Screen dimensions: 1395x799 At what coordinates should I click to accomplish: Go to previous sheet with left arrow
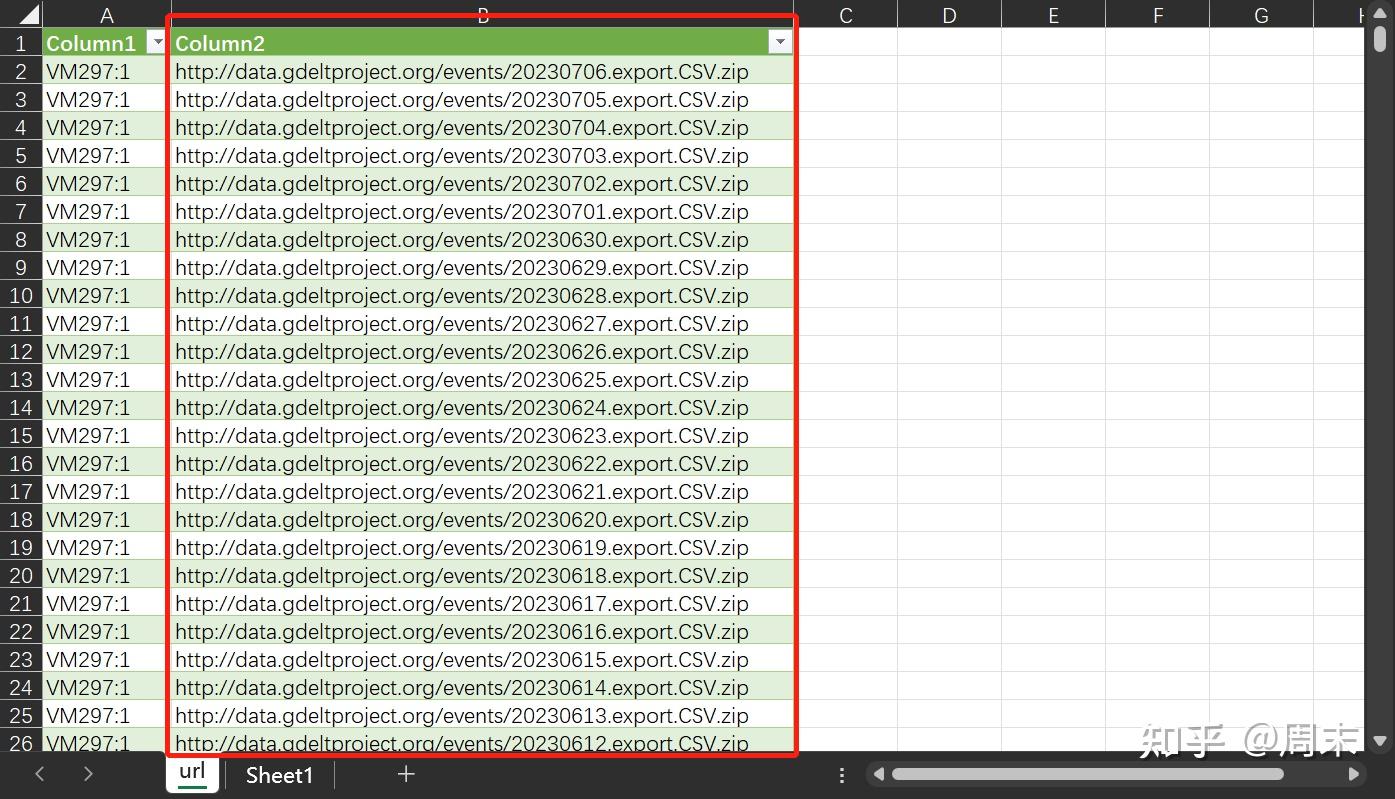point(40,774)
